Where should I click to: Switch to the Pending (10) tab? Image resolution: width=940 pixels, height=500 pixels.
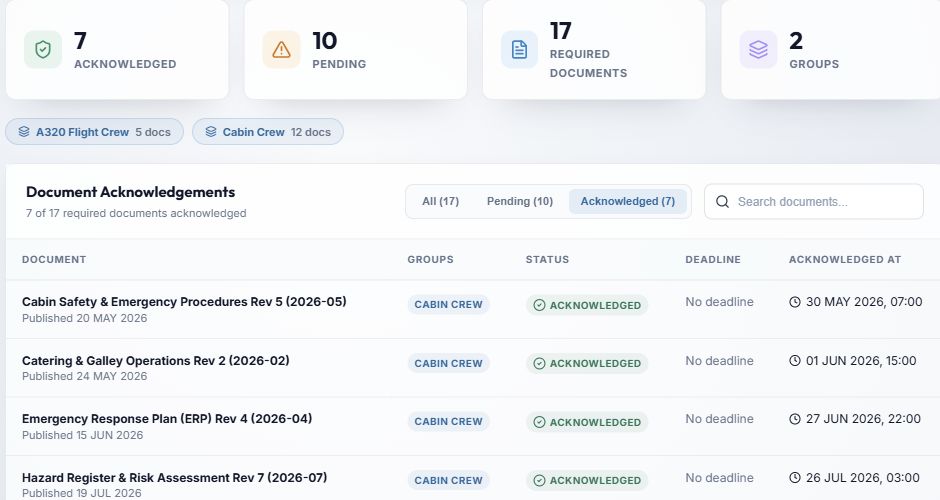point(519,201)
